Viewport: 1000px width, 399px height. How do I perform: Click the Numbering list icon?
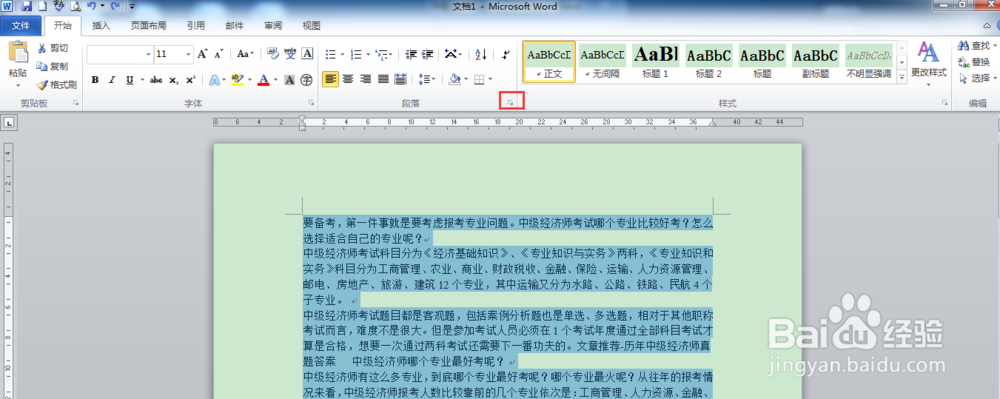(x=357, y=54)
